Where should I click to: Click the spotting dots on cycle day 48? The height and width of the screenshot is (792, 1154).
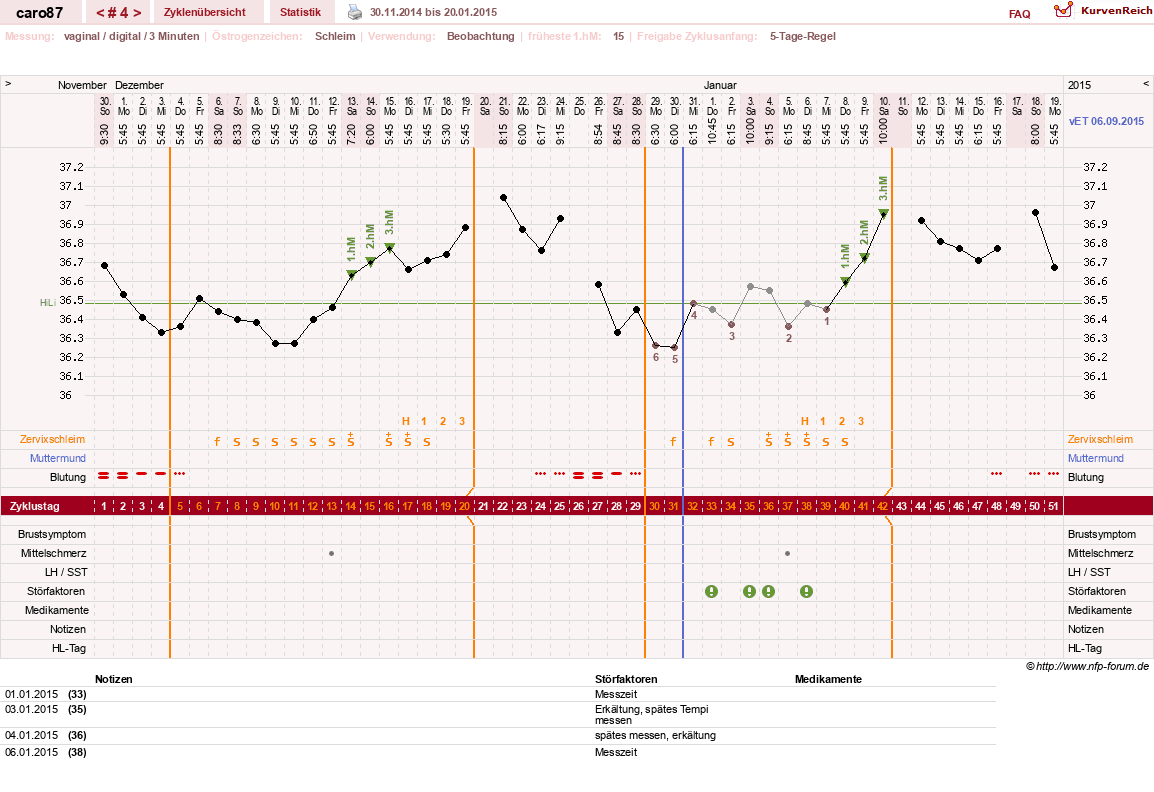[x=997, y=473]
